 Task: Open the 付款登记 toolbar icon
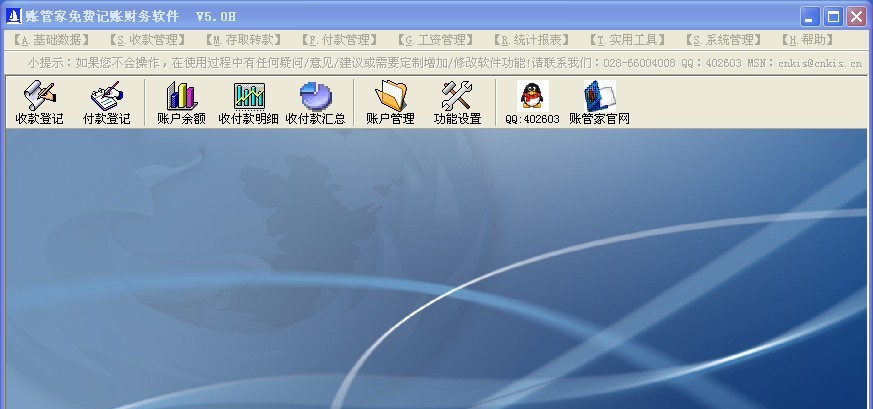[x=106, y=102]
